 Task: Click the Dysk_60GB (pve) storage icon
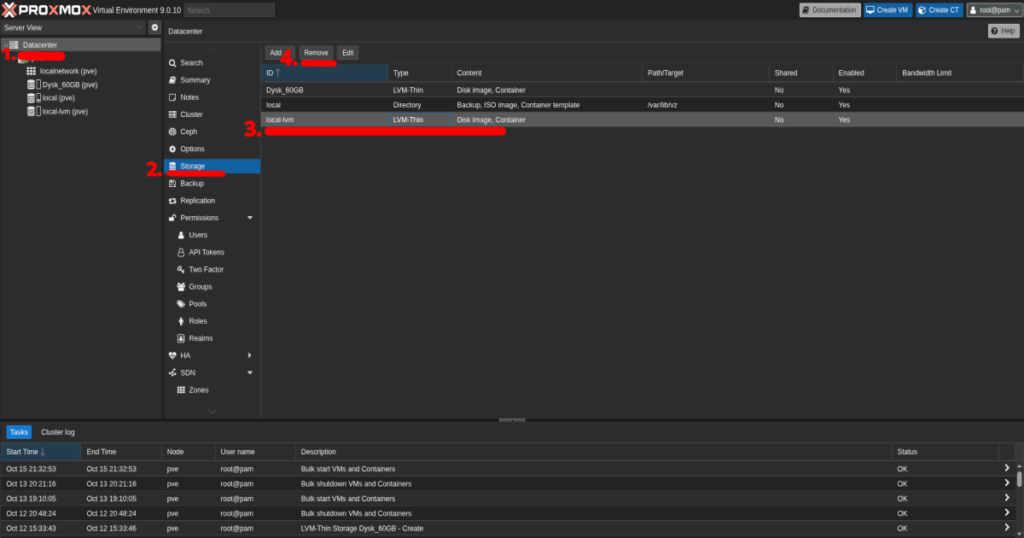tap(33, 85)
